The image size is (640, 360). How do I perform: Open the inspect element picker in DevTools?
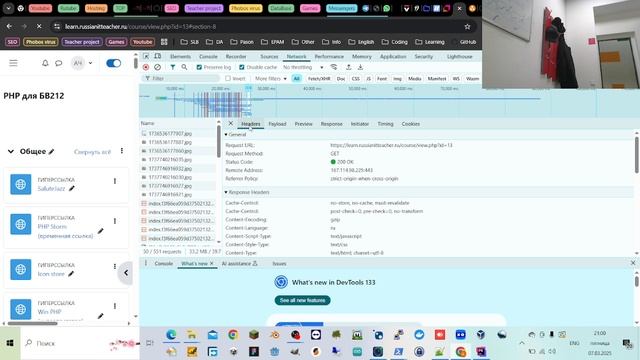pos(146,56)
